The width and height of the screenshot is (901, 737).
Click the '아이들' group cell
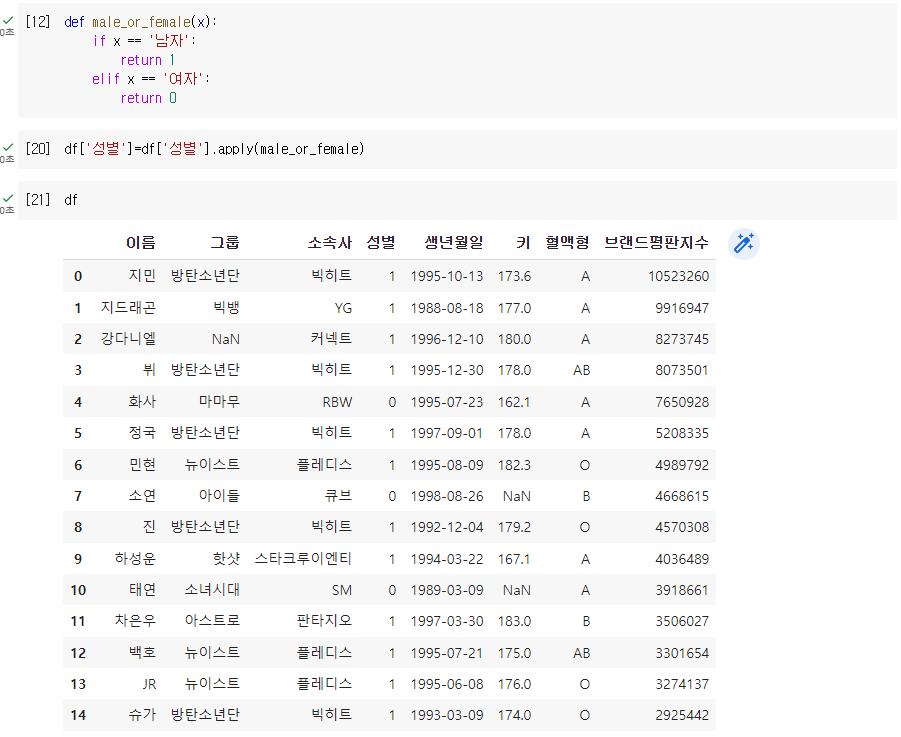[x=219, y=495]
